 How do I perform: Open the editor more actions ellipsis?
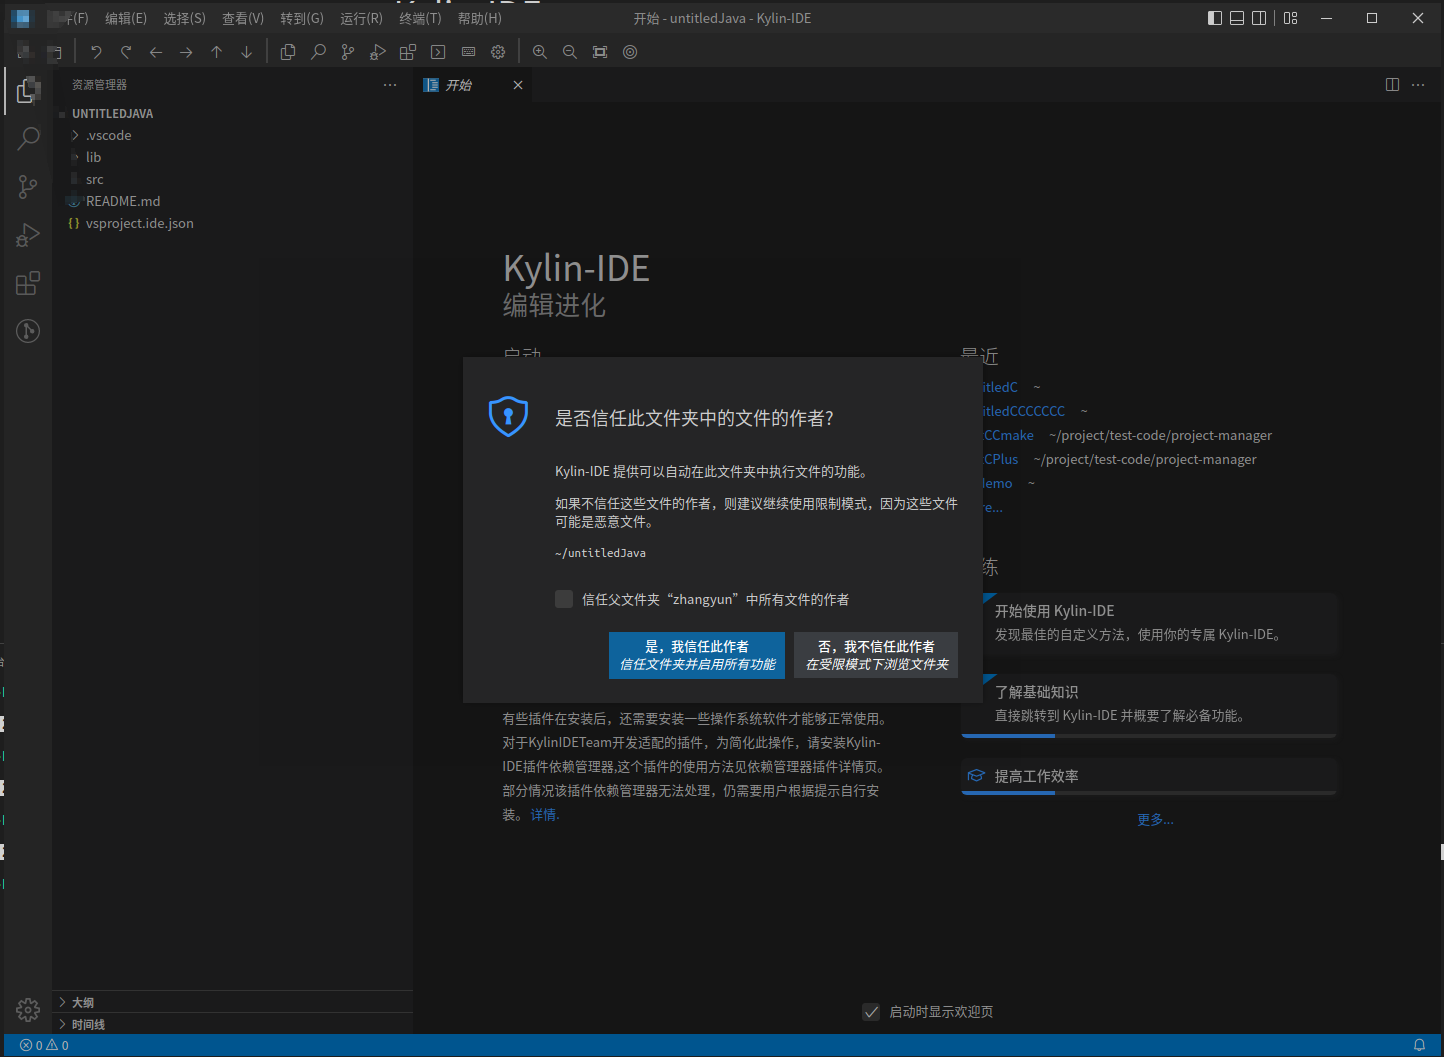(1418, 85)
